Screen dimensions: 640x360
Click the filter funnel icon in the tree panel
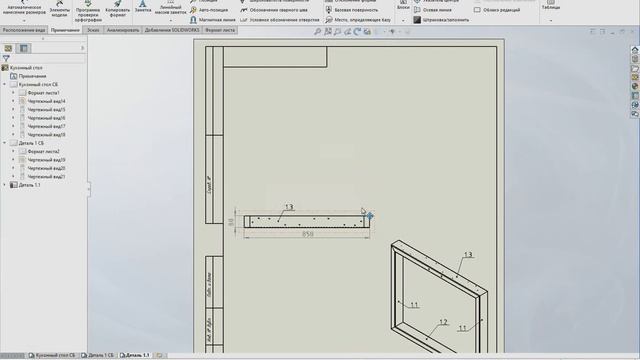pyautogui.click(x=6, y=58)
